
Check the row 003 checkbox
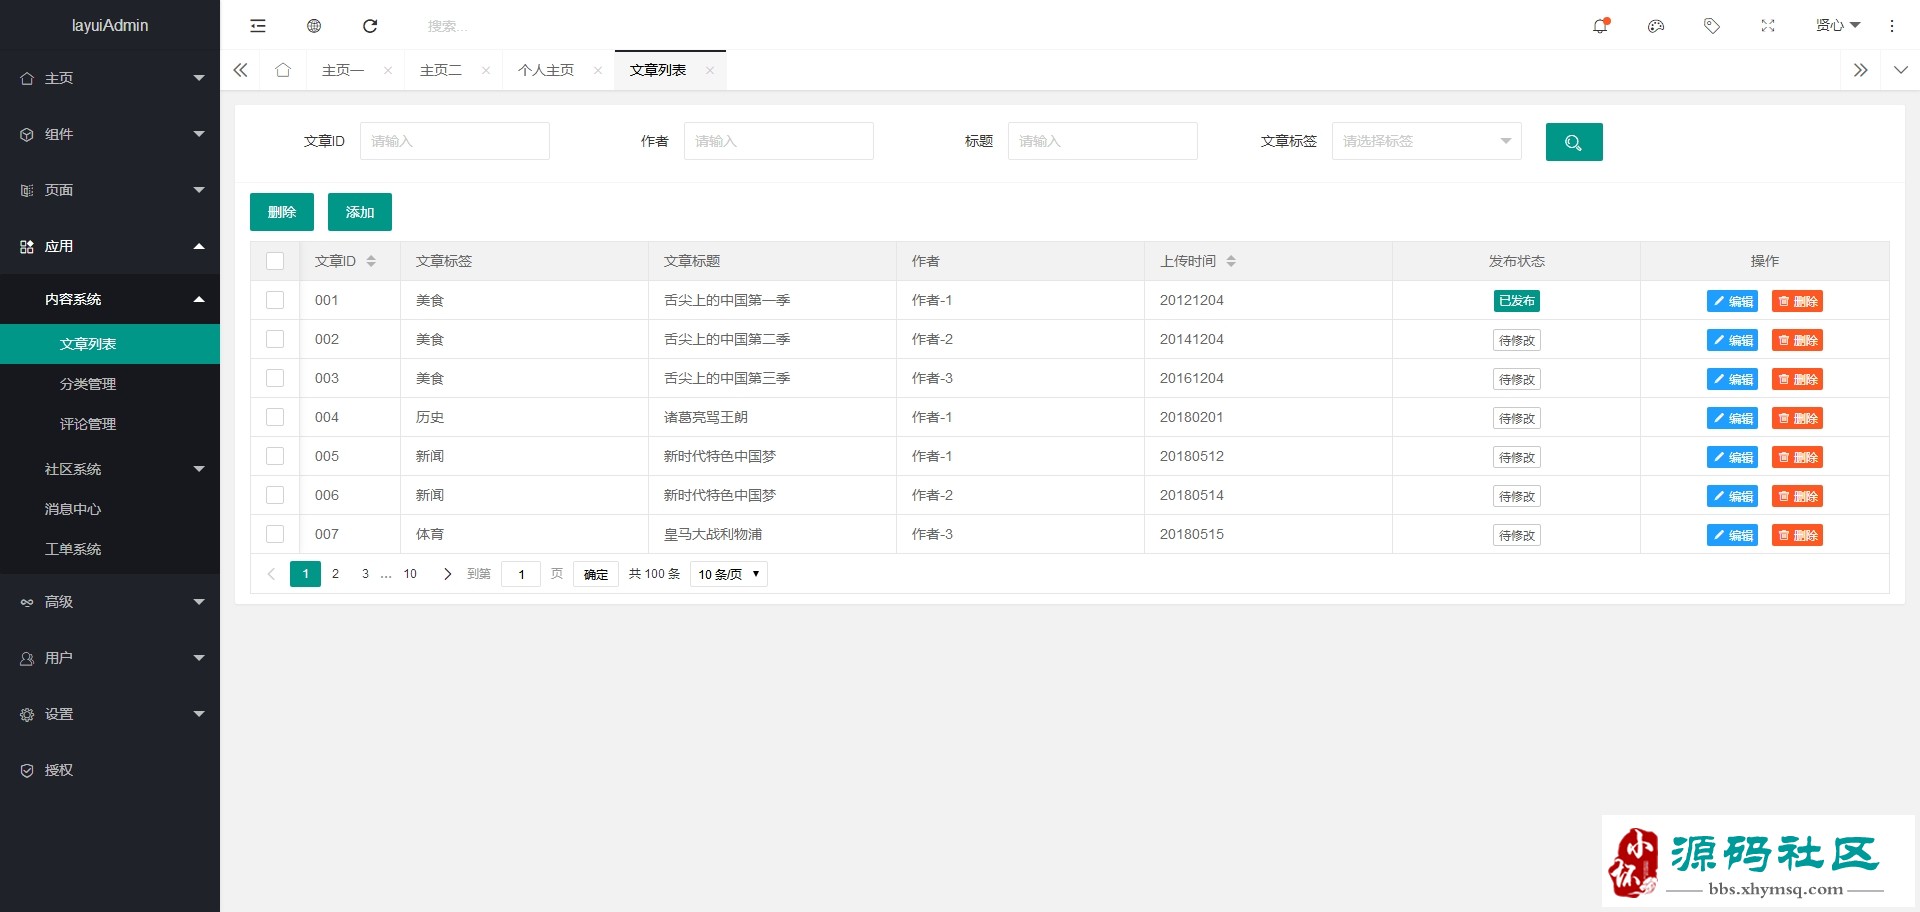click(x=275, y=378)
